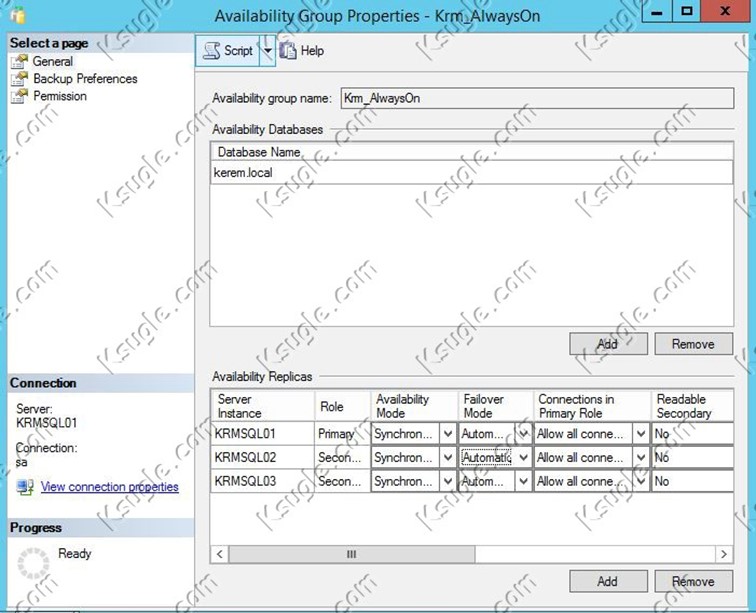Click the window title bar app icon
The width and height of the screenshot is (756, 613).
(18, 16)
